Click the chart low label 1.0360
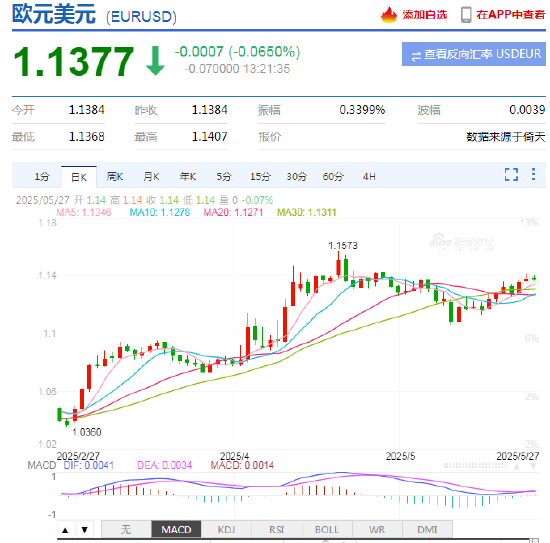The width and height of the screenshot is (550, 543). (87, 432)
